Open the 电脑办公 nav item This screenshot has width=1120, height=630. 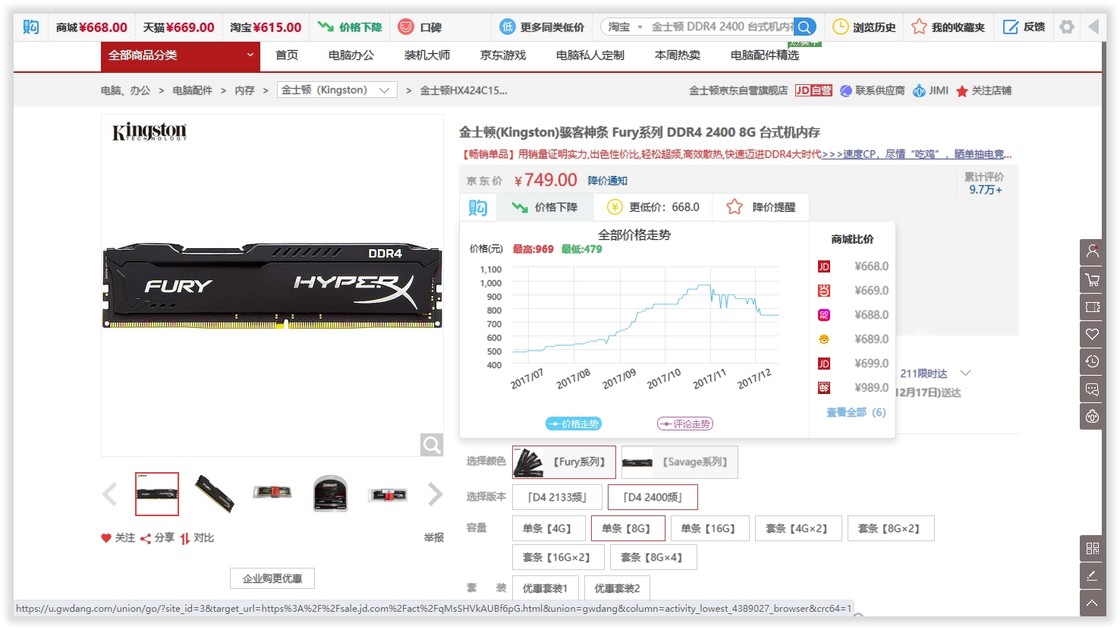click(x=351, y=55)
